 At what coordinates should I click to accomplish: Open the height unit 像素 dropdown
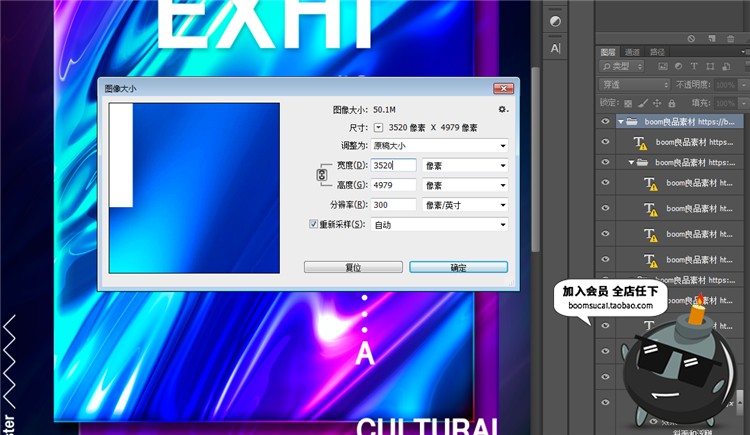(465, 185)
